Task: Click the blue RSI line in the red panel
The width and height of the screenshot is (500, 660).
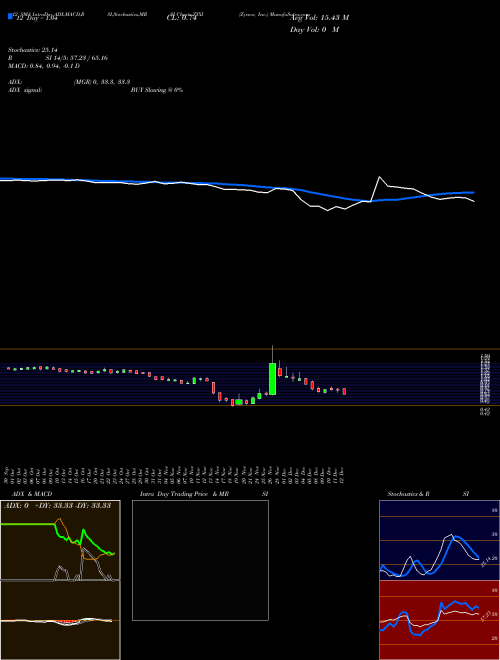Action: click(455, 603)
